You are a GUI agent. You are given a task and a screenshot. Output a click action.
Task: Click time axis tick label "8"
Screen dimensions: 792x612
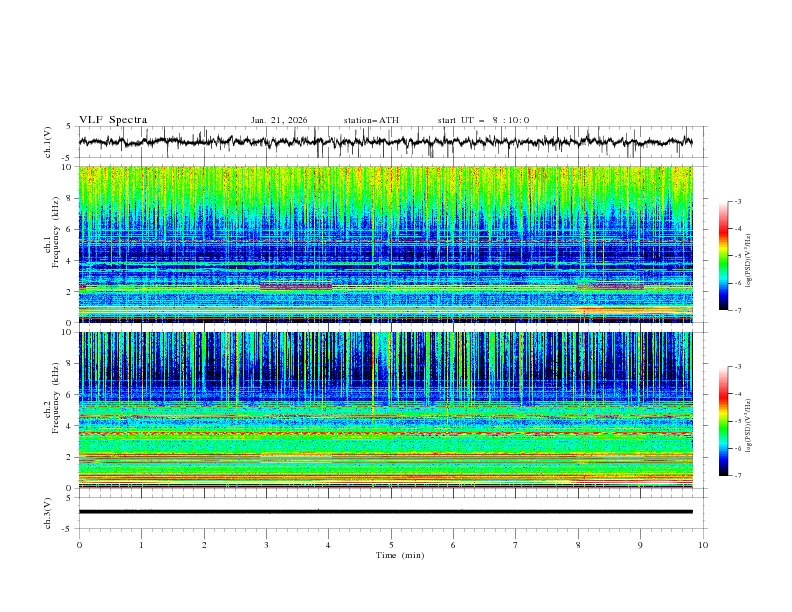point(578,545)
